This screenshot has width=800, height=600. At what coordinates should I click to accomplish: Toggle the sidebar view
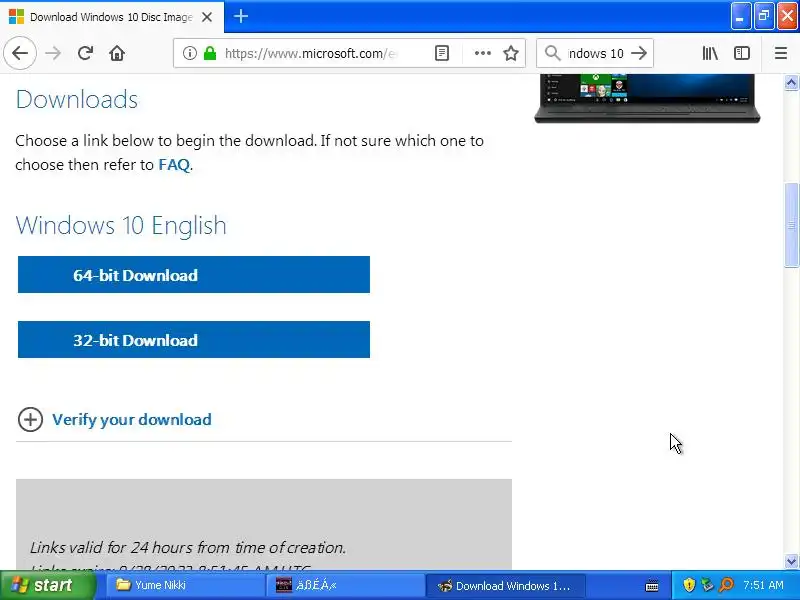pos(742,53)
